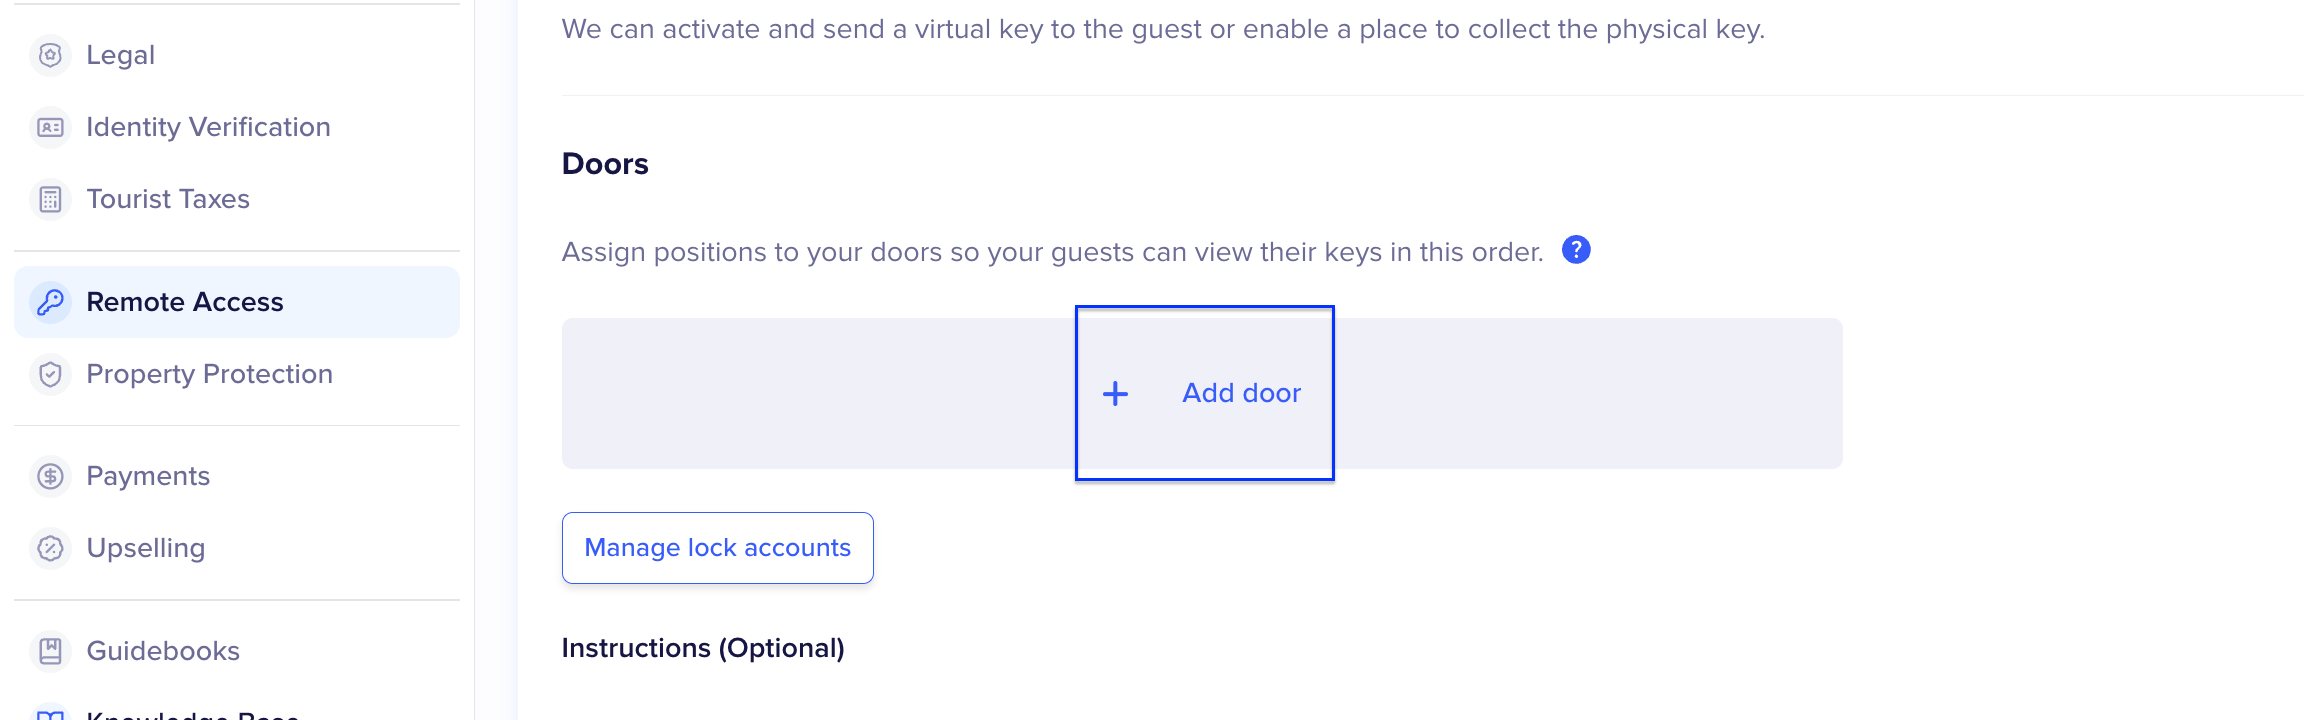Image resolution: width=2304 pixels, height=720 pixels.
Task: Navigate to Property Protection text label
Action: click(x=209, y=374)
